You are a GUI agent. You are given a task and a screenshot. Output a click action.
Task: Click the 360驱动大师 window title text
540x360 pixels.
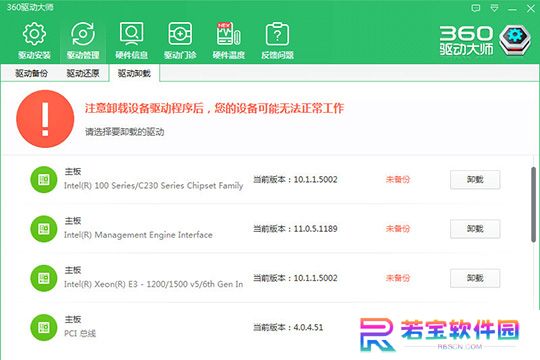pos(30,7)
